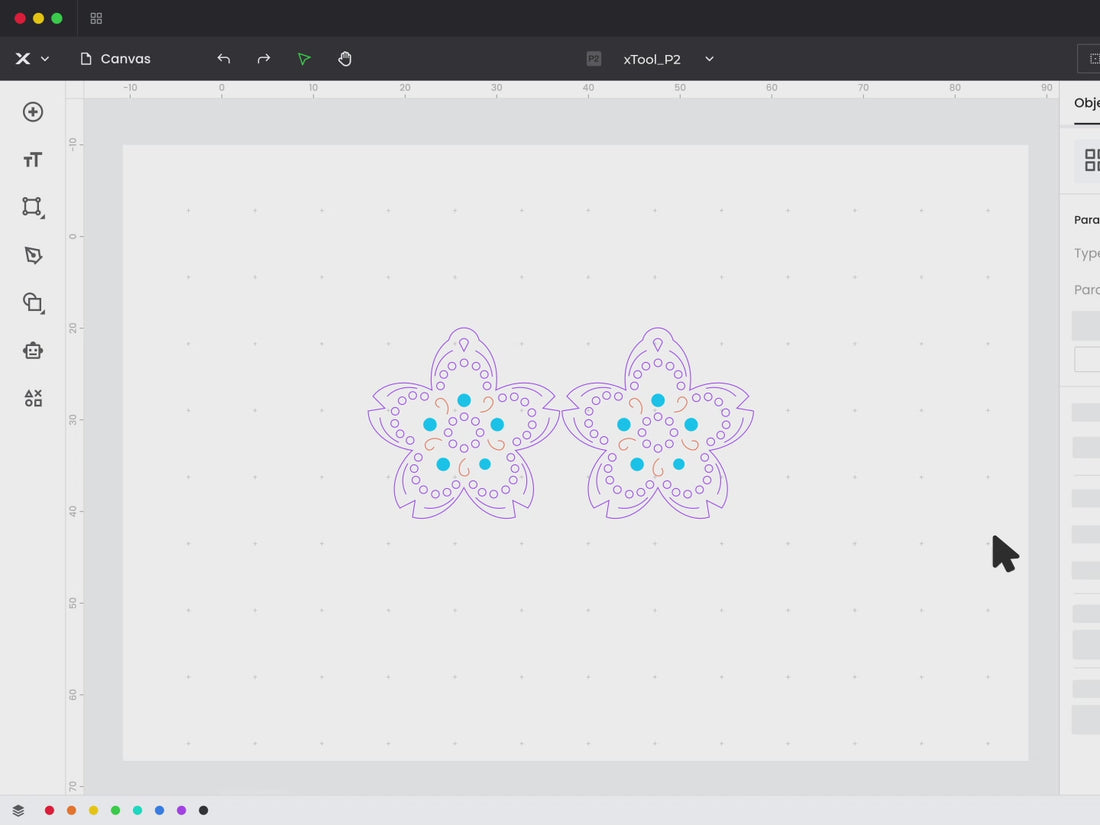Select the Shape rectangle tool
The height and width of the screenshot is (825, 1100).
33,207
